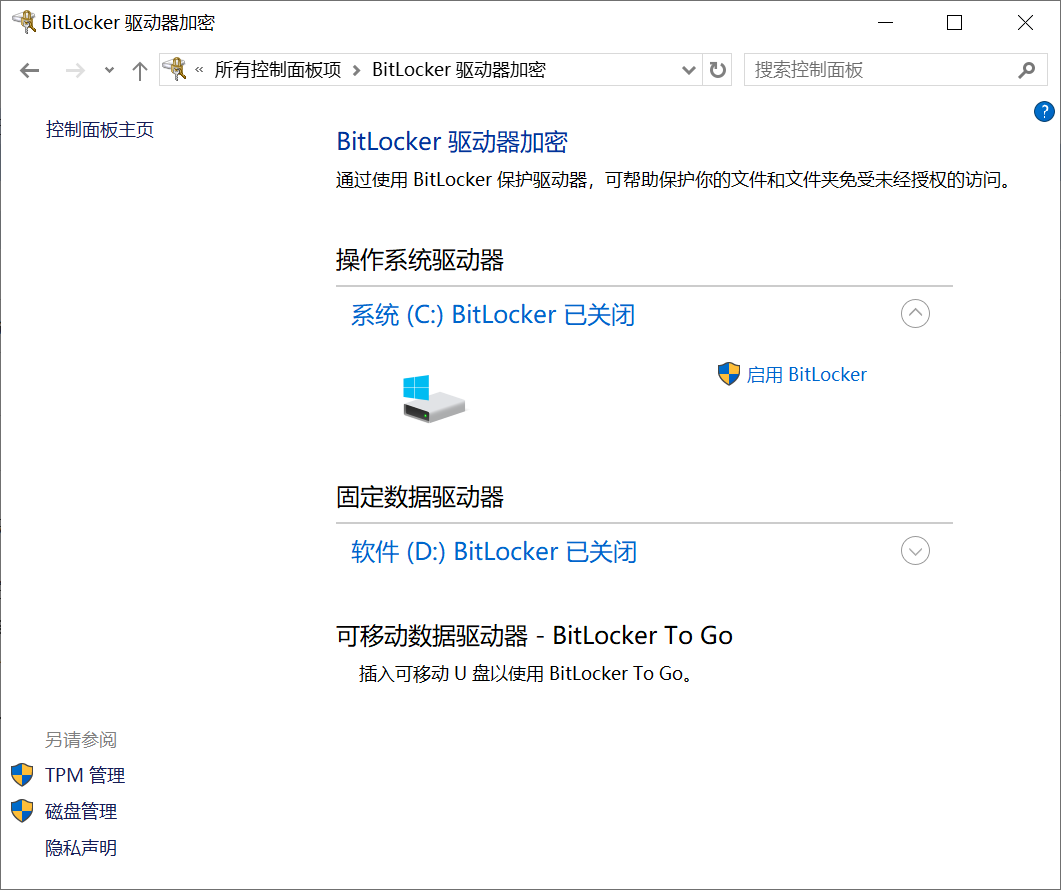Click the forward navigation arrow
Image resolution: width=1061 pixels, height=890 pixels.
[75, 70]
